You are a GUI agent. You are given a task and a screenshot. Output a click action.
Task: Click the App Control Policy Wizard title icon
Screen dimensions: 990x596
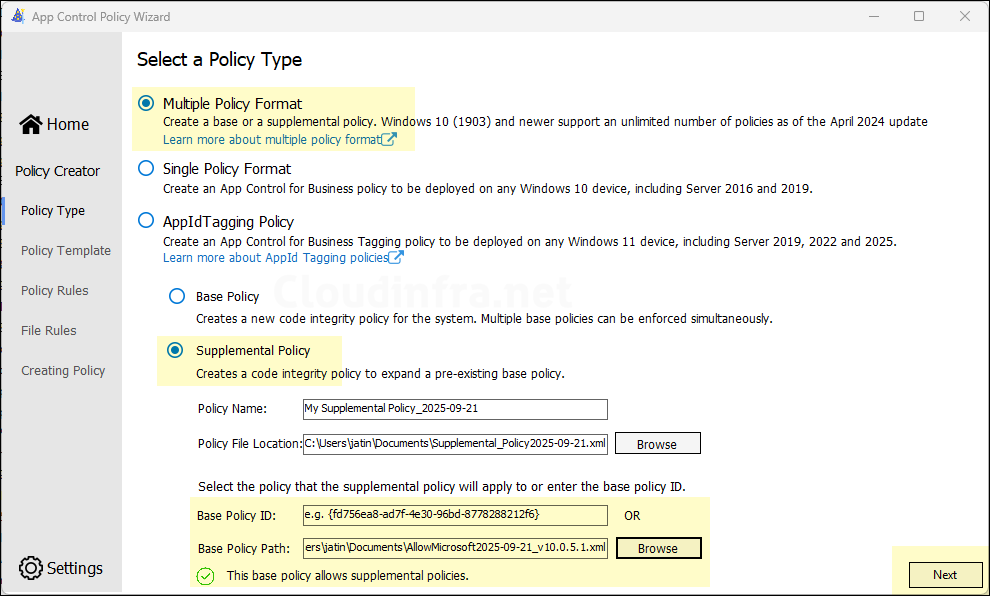tap(17, 16)
